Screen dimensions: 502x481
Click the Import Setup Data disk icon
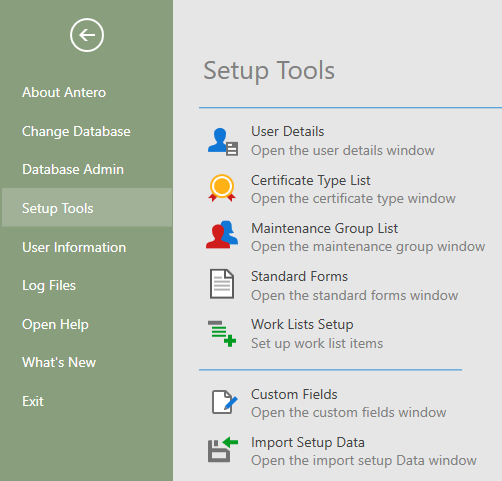tap(223, 449)
